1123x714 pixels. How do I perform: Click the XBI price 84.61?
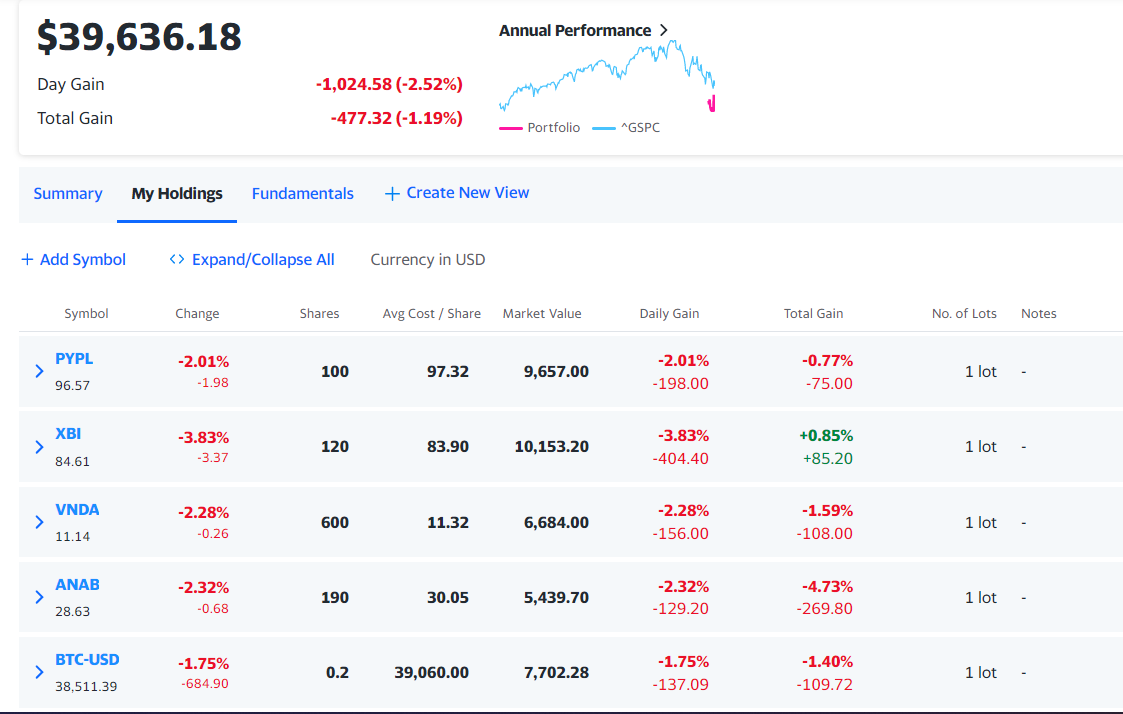pos(72,461)
